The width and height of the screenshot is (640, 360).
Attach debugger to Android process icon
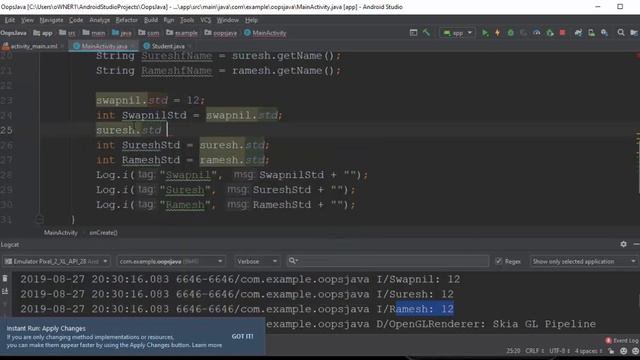click(x=550, y=33)
